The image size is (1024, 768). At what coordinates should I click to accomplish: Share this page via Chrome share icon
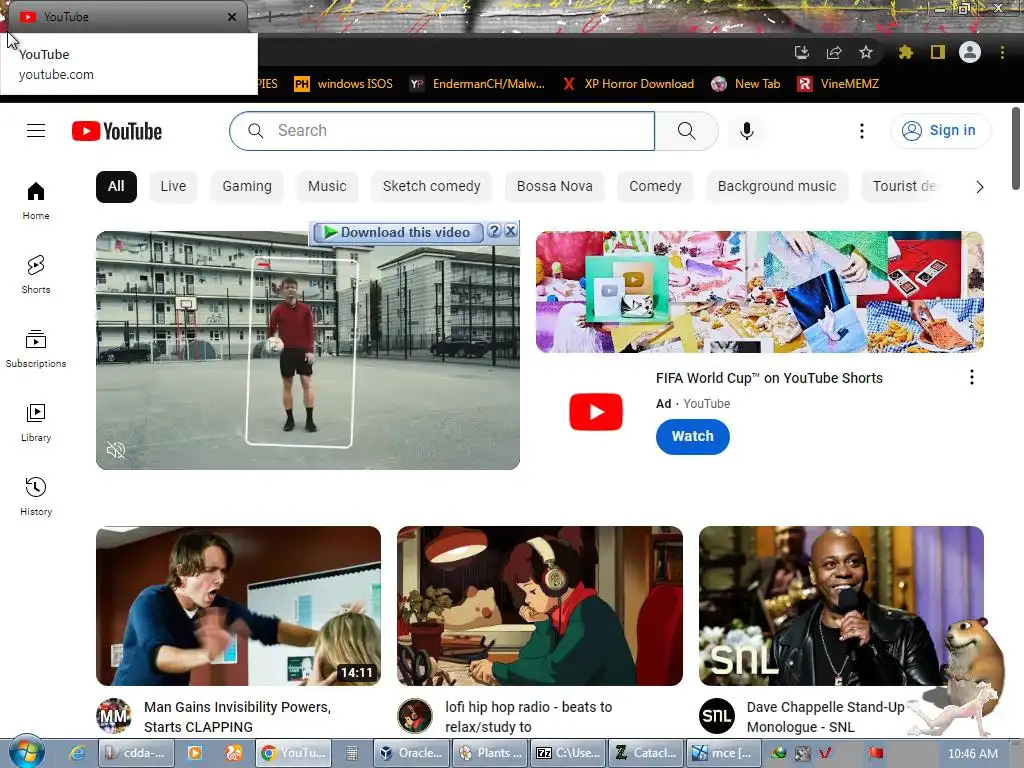[834, 52]
